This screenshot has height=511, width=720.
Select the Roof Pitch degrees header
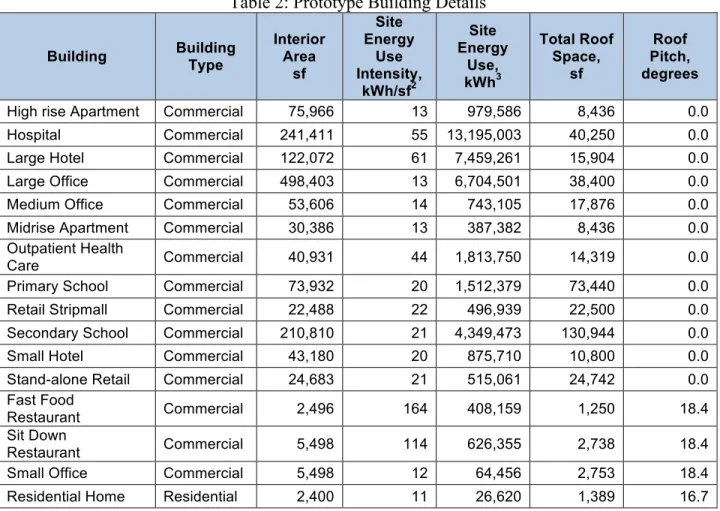click(x=670, y=56)
